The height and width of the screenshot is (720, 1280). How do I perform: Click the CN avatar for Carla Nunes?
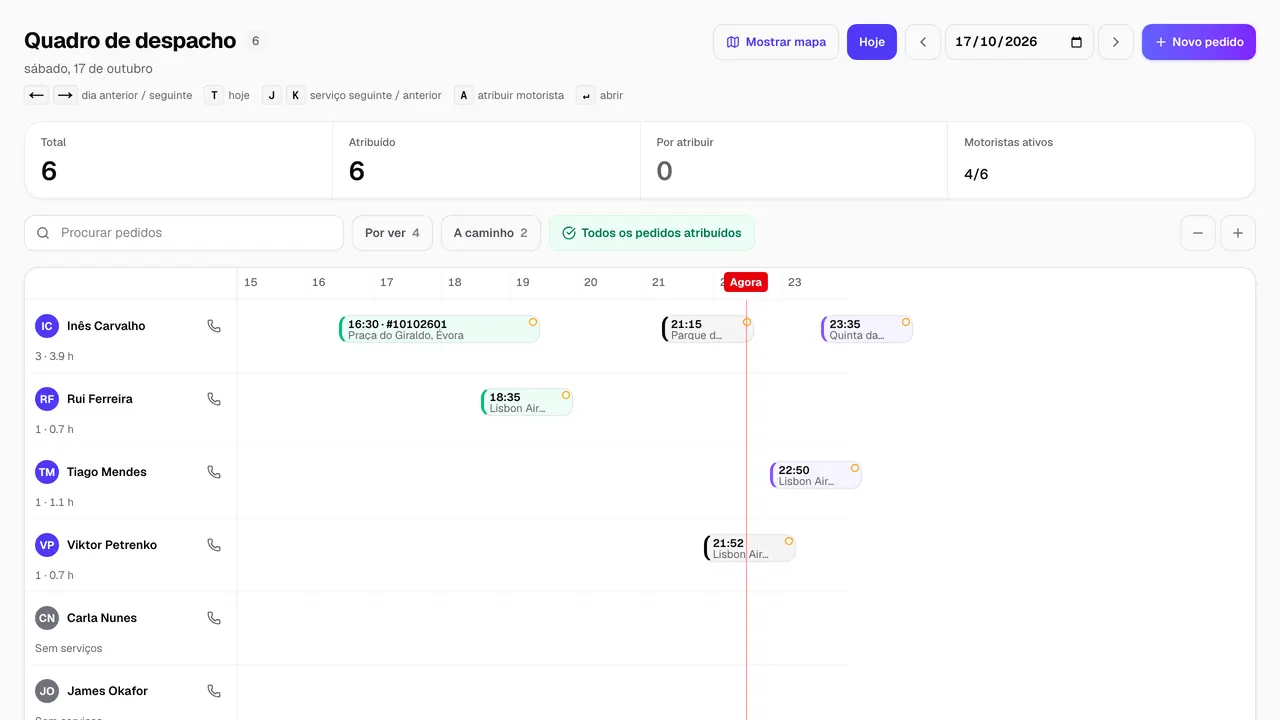(x=47, y=618)
